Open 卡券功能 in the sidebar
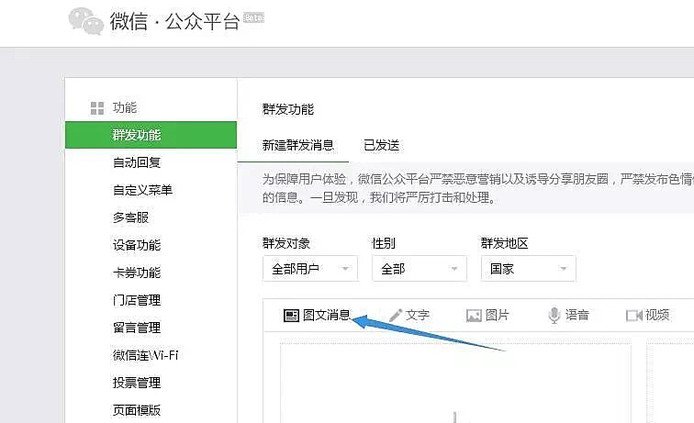This screenshot has width=694, height=423. pyautogui.click(x=137, y=272)
